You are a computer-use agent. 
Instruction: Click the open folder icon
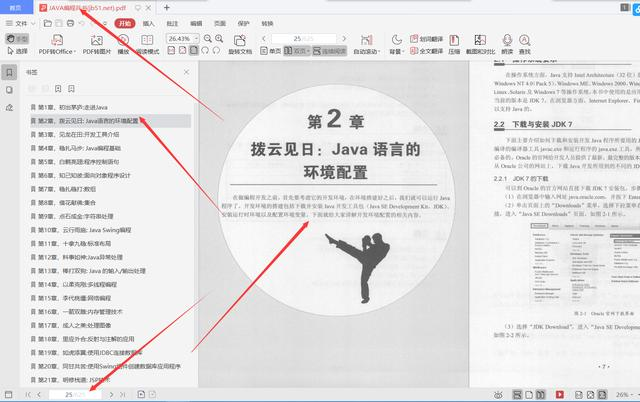[x=48, y=23]
